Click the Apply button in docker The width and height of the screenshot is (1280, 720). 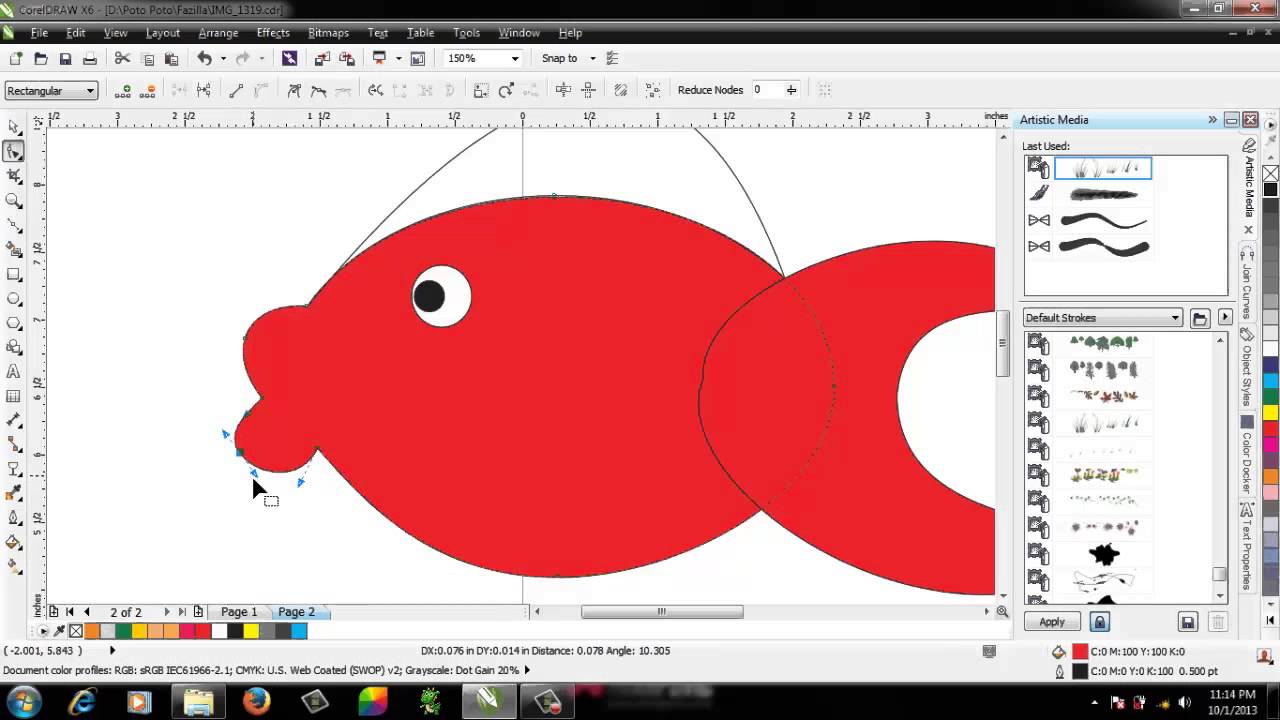coord(1051,622)
